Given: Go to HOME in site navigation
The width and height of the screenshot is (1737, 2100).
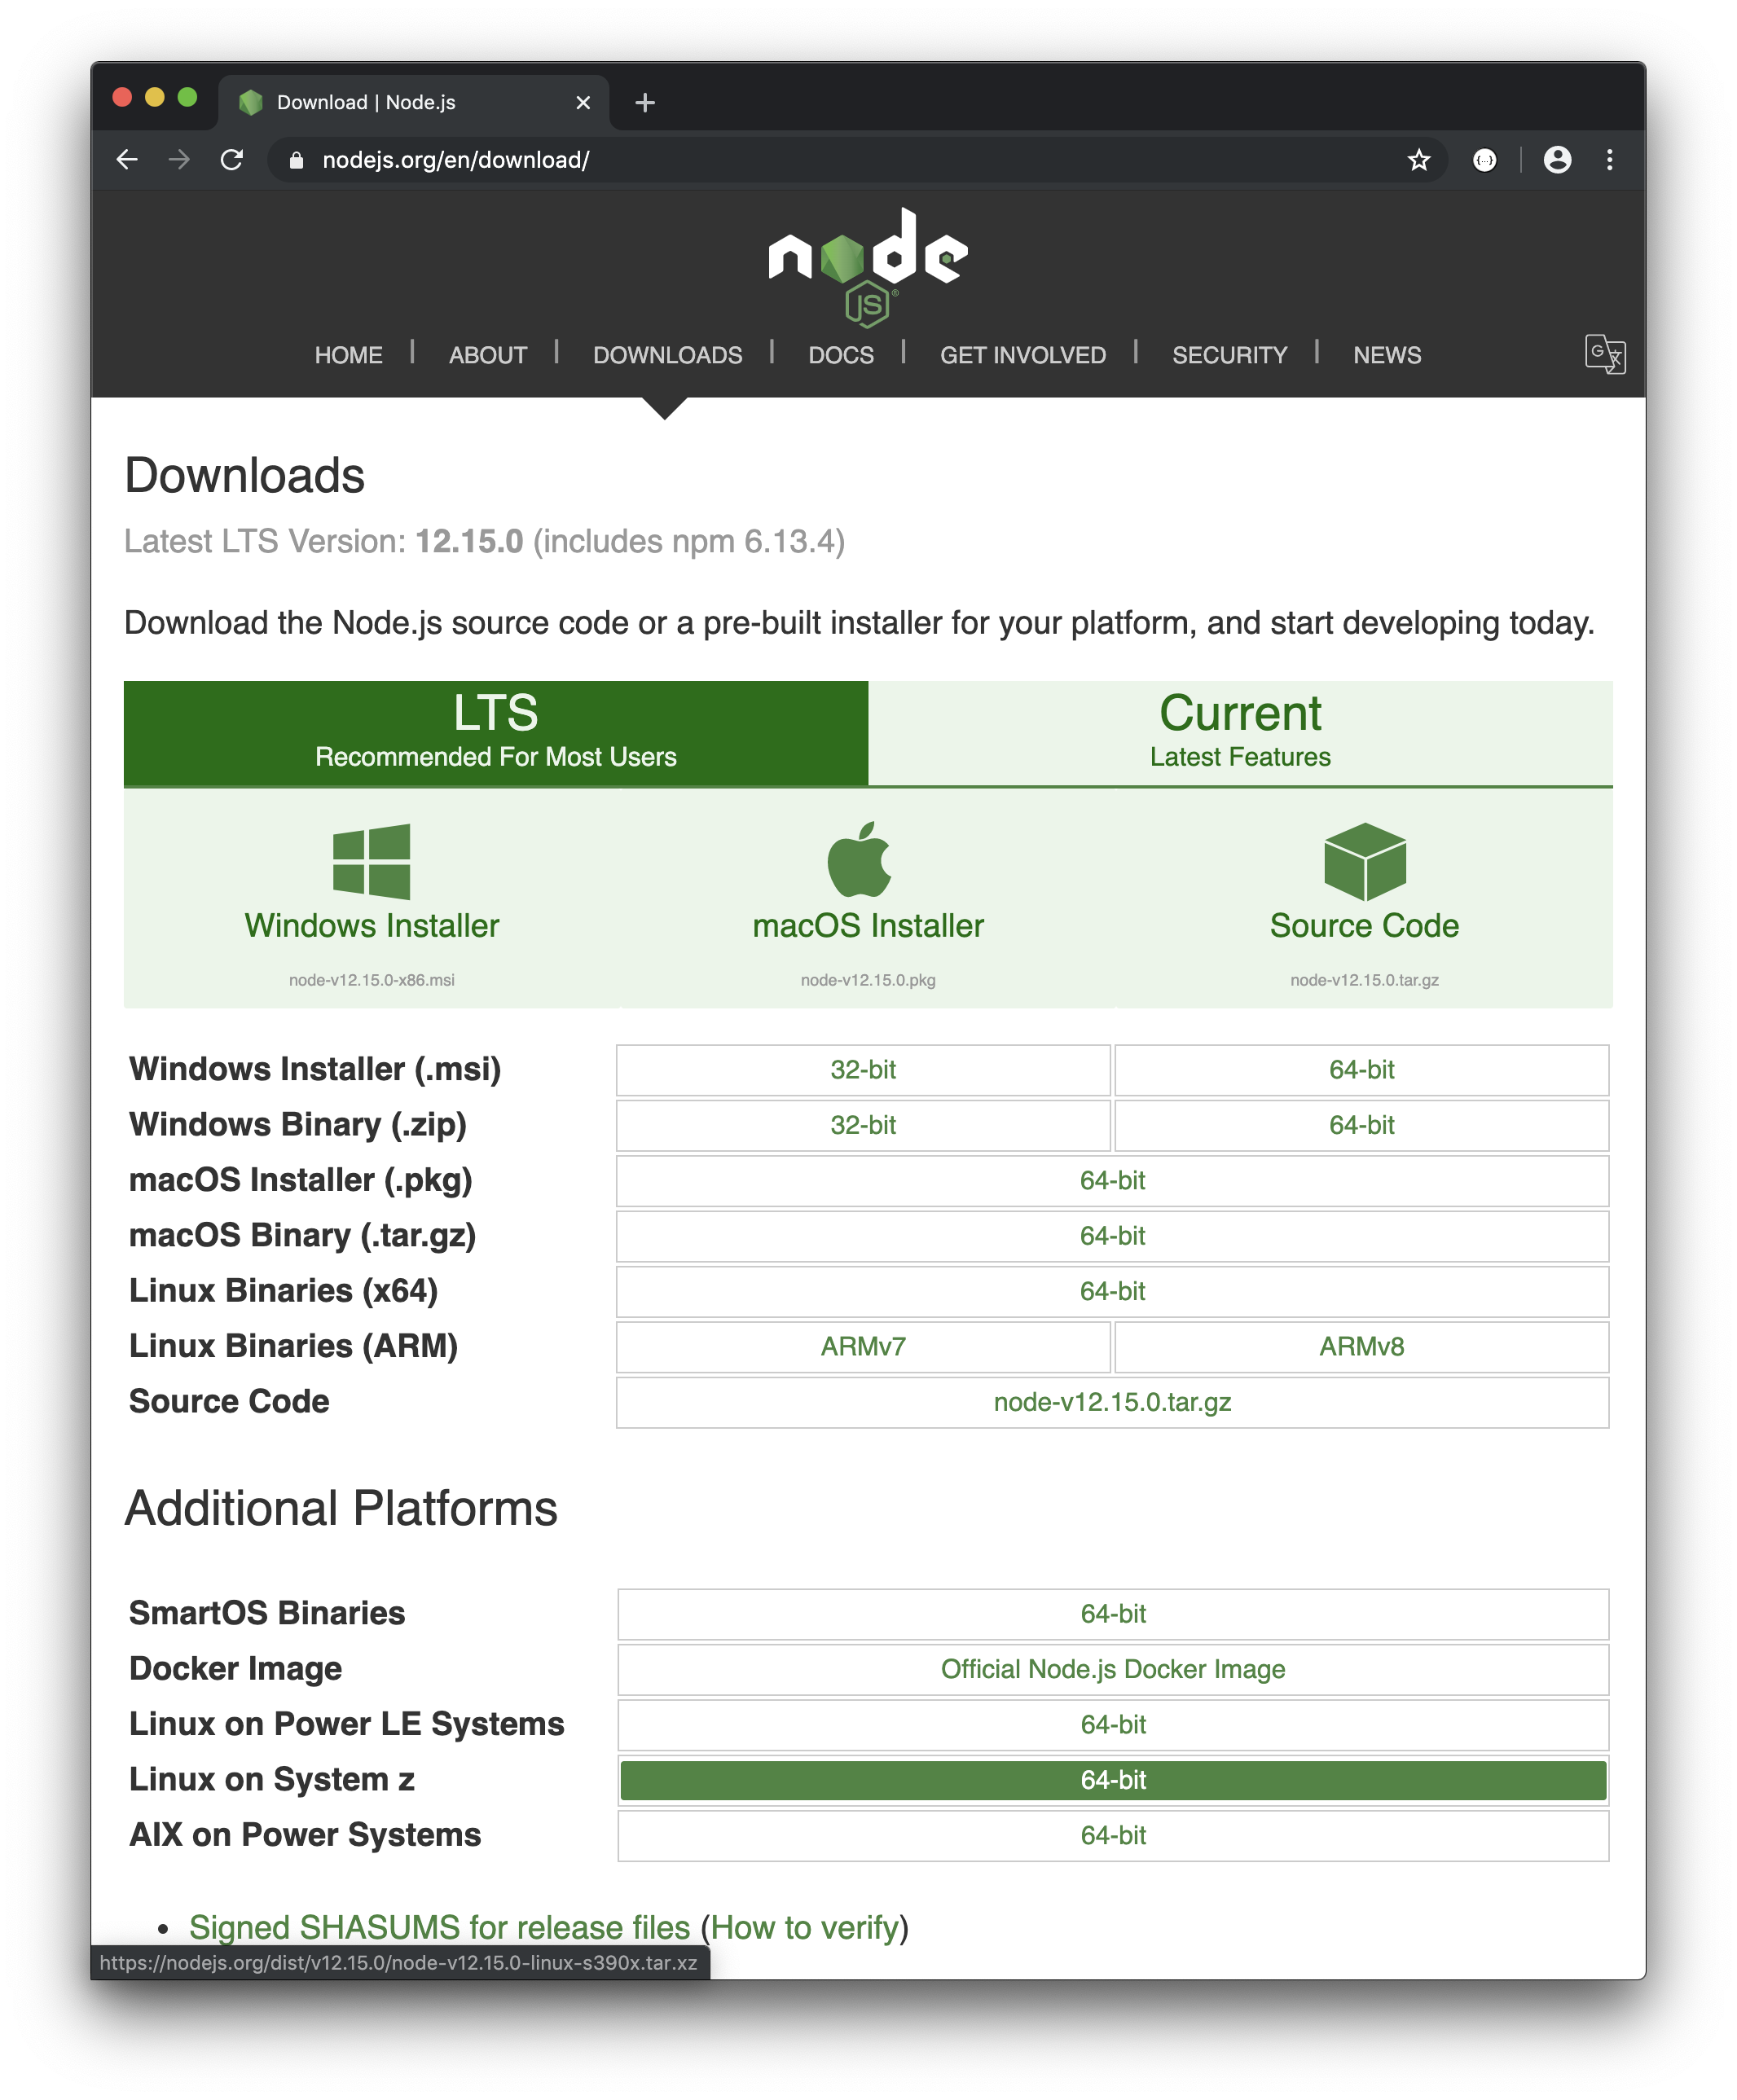Looking at the screenshot, I should click(348, 355).
